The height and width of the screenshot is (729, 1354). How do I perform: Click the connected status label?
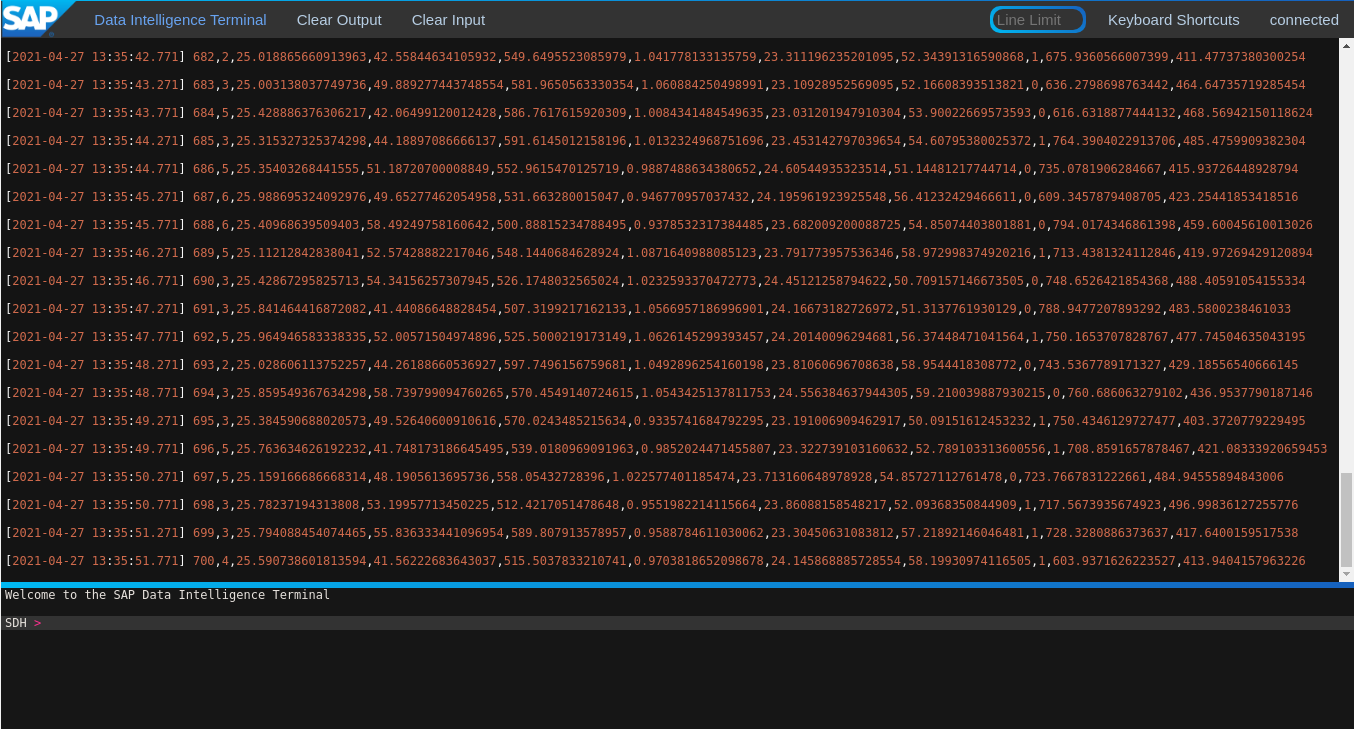point(1304,20)
